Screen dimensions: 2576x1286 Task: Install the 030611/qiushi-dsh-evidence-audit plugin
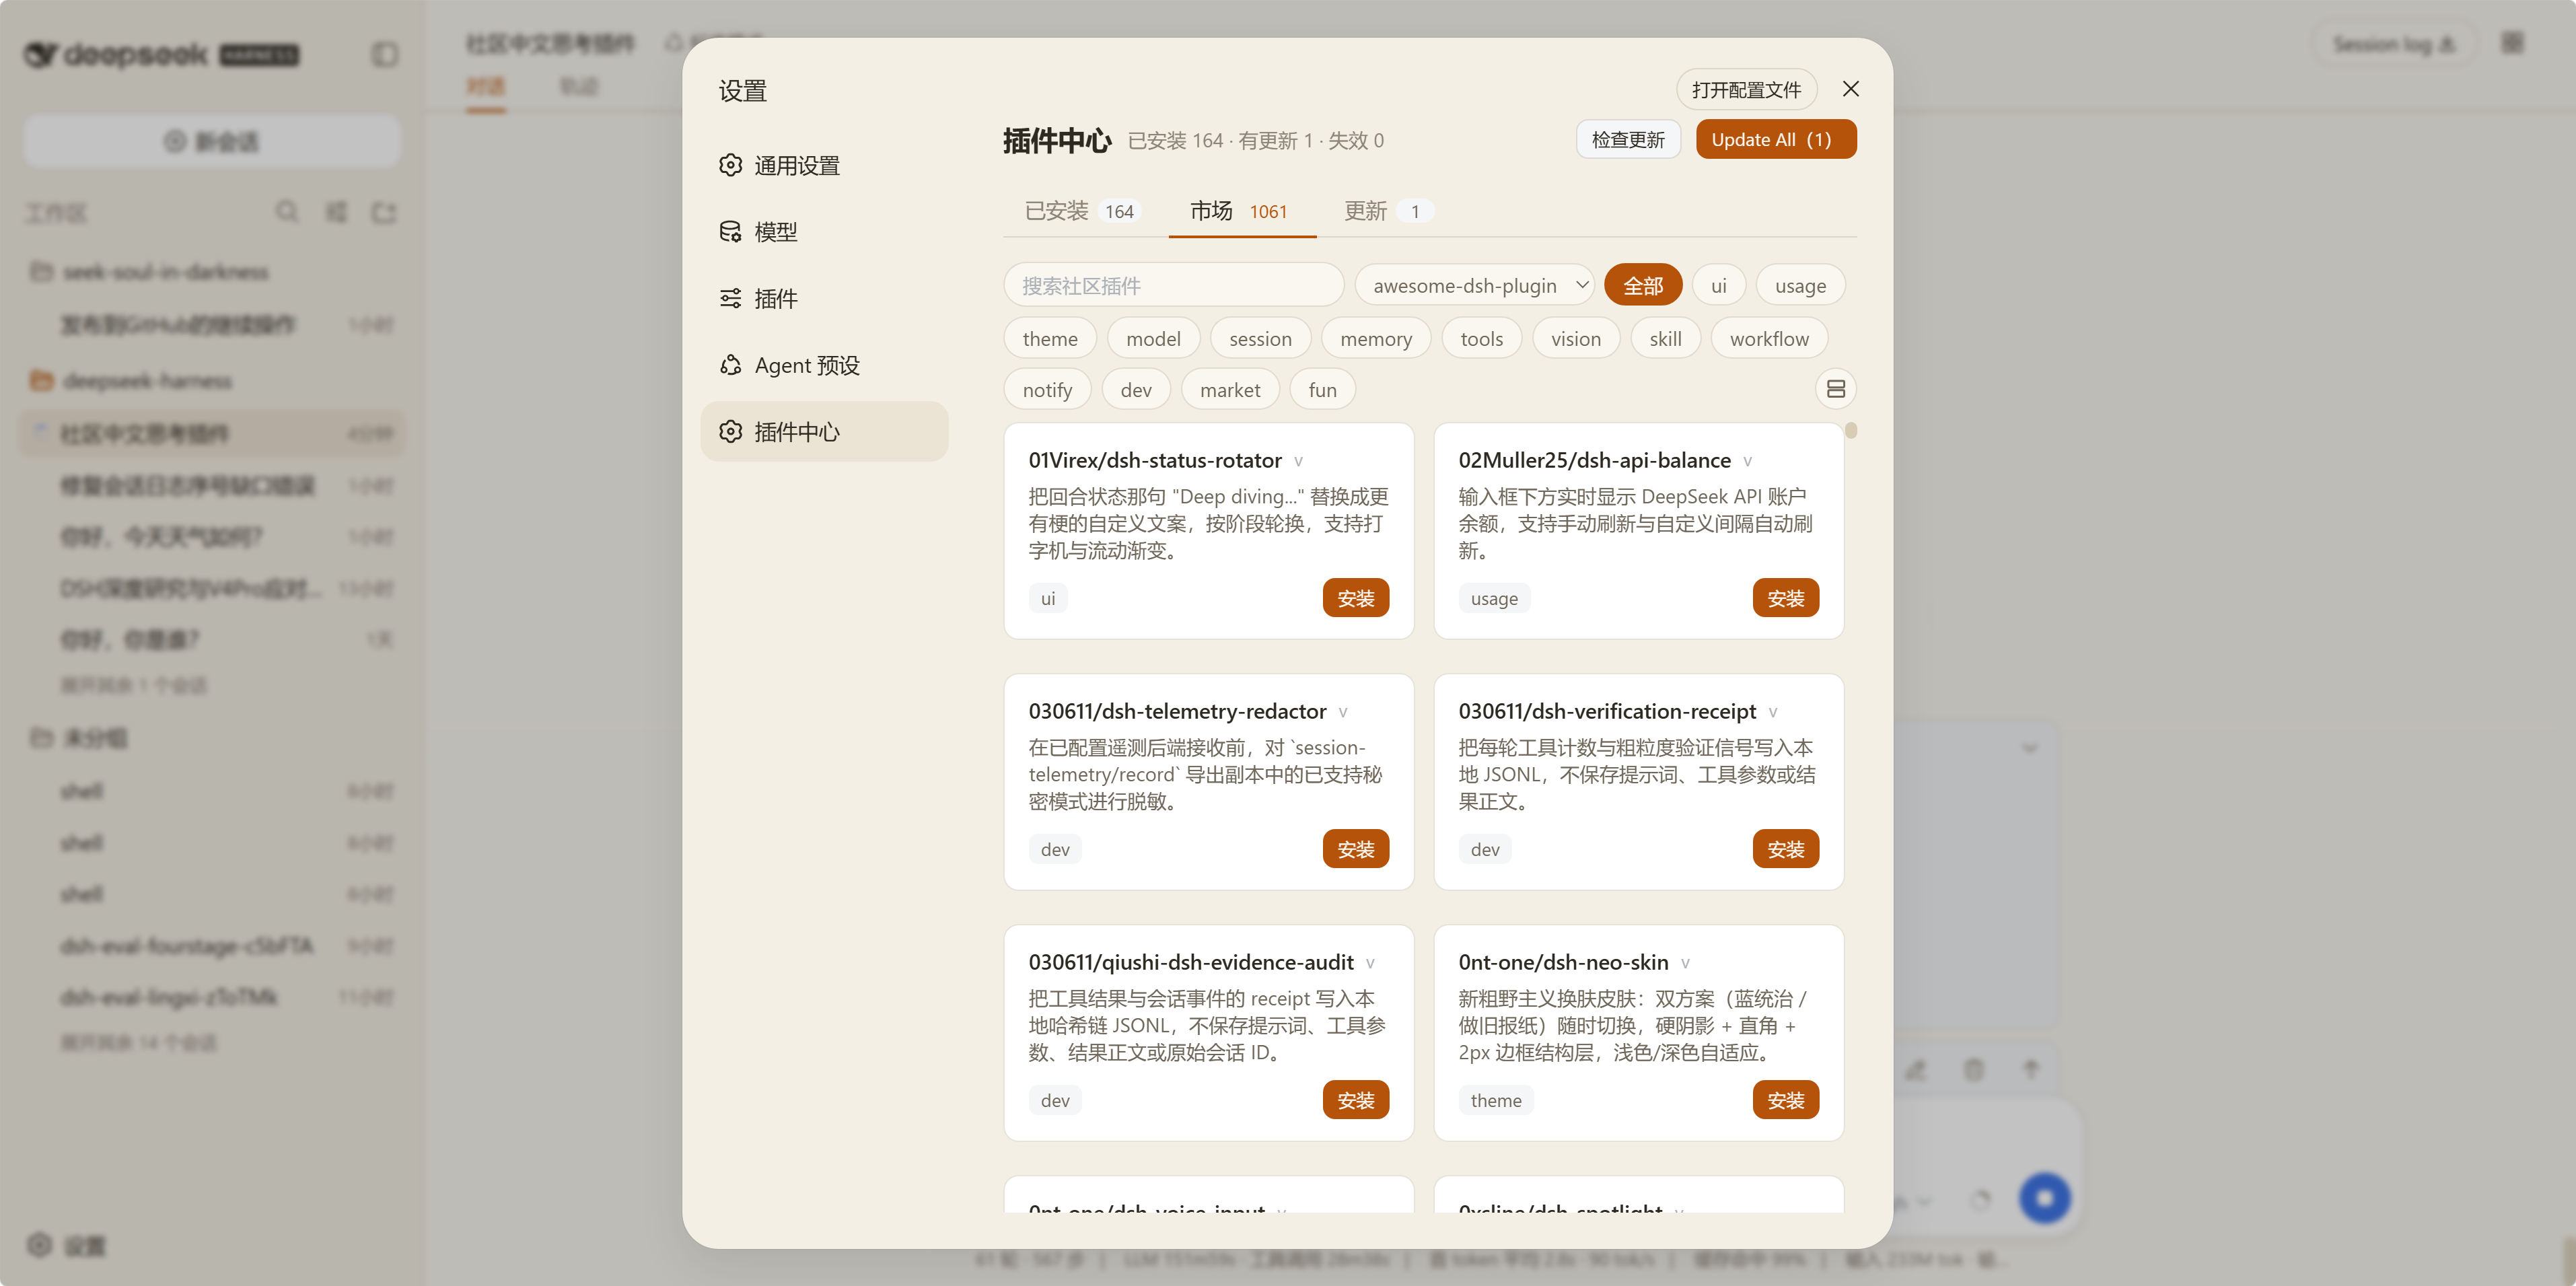point(1355,1100)
